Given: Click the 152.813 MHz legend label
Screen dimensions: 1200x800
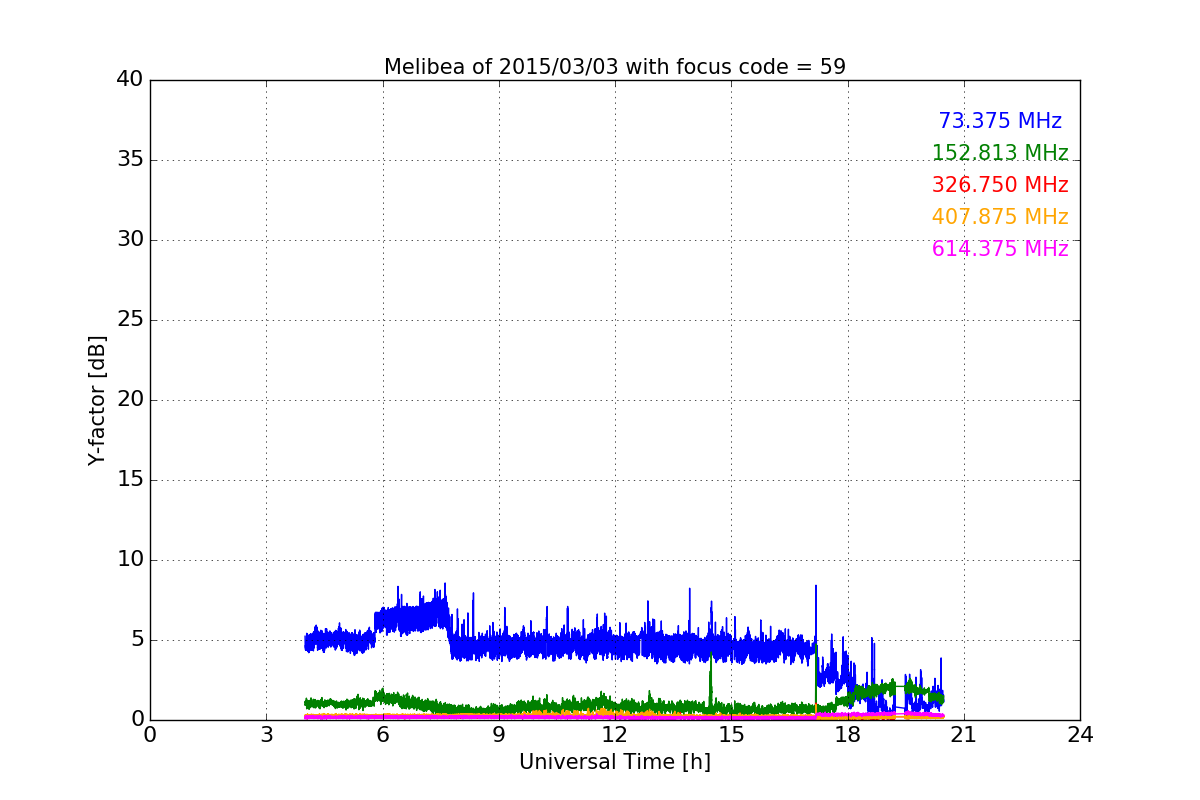Looking at the screenshot, I should [1000, 153].
